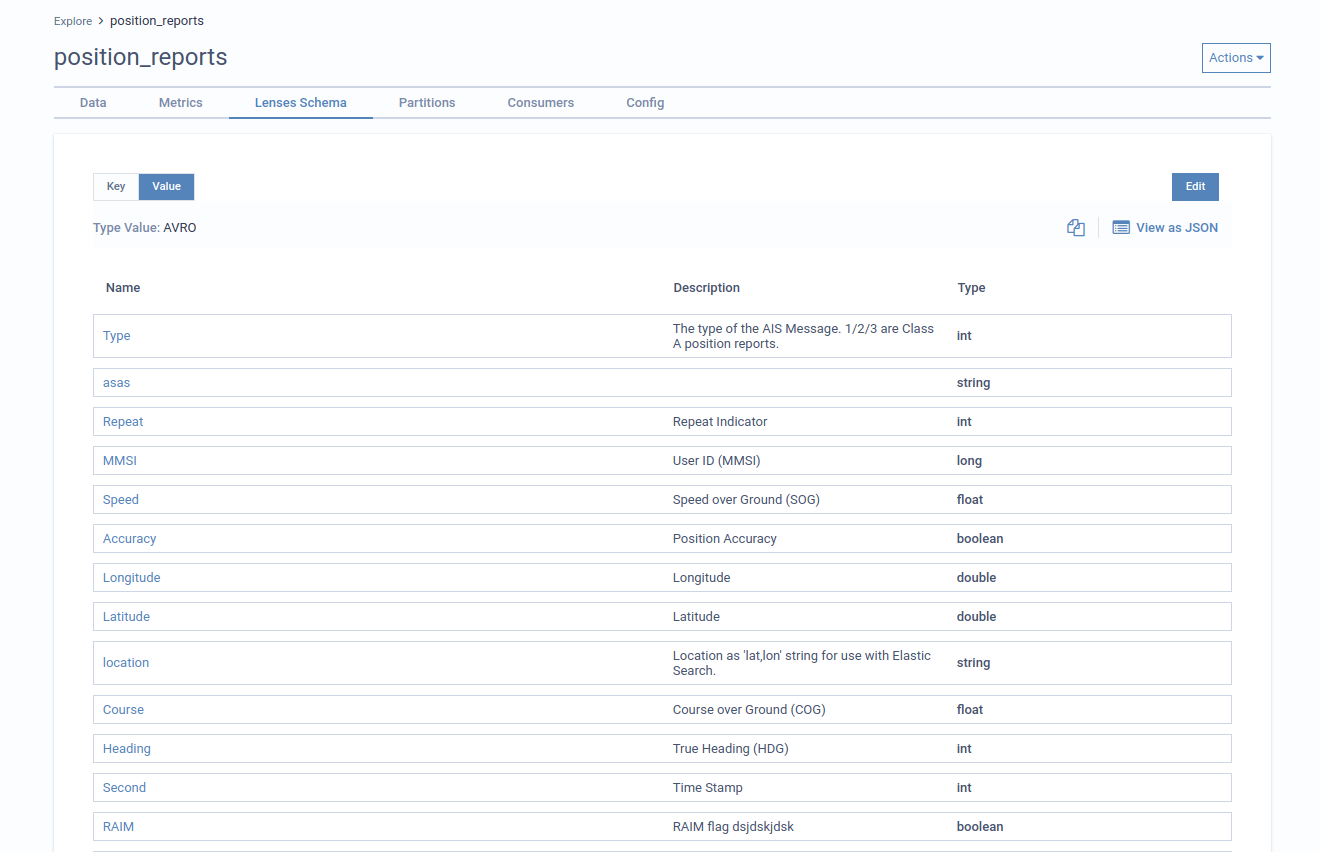Select the Value schema toggle
1320x852 pixels.
point(166,187)
